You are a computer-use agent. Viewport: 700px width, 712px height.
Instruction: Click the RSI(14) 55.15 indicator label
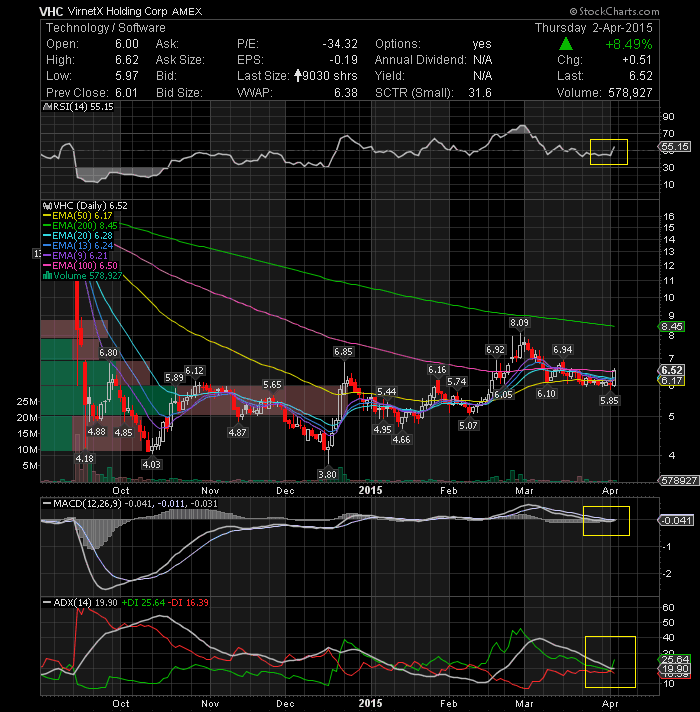coord(78,107)
